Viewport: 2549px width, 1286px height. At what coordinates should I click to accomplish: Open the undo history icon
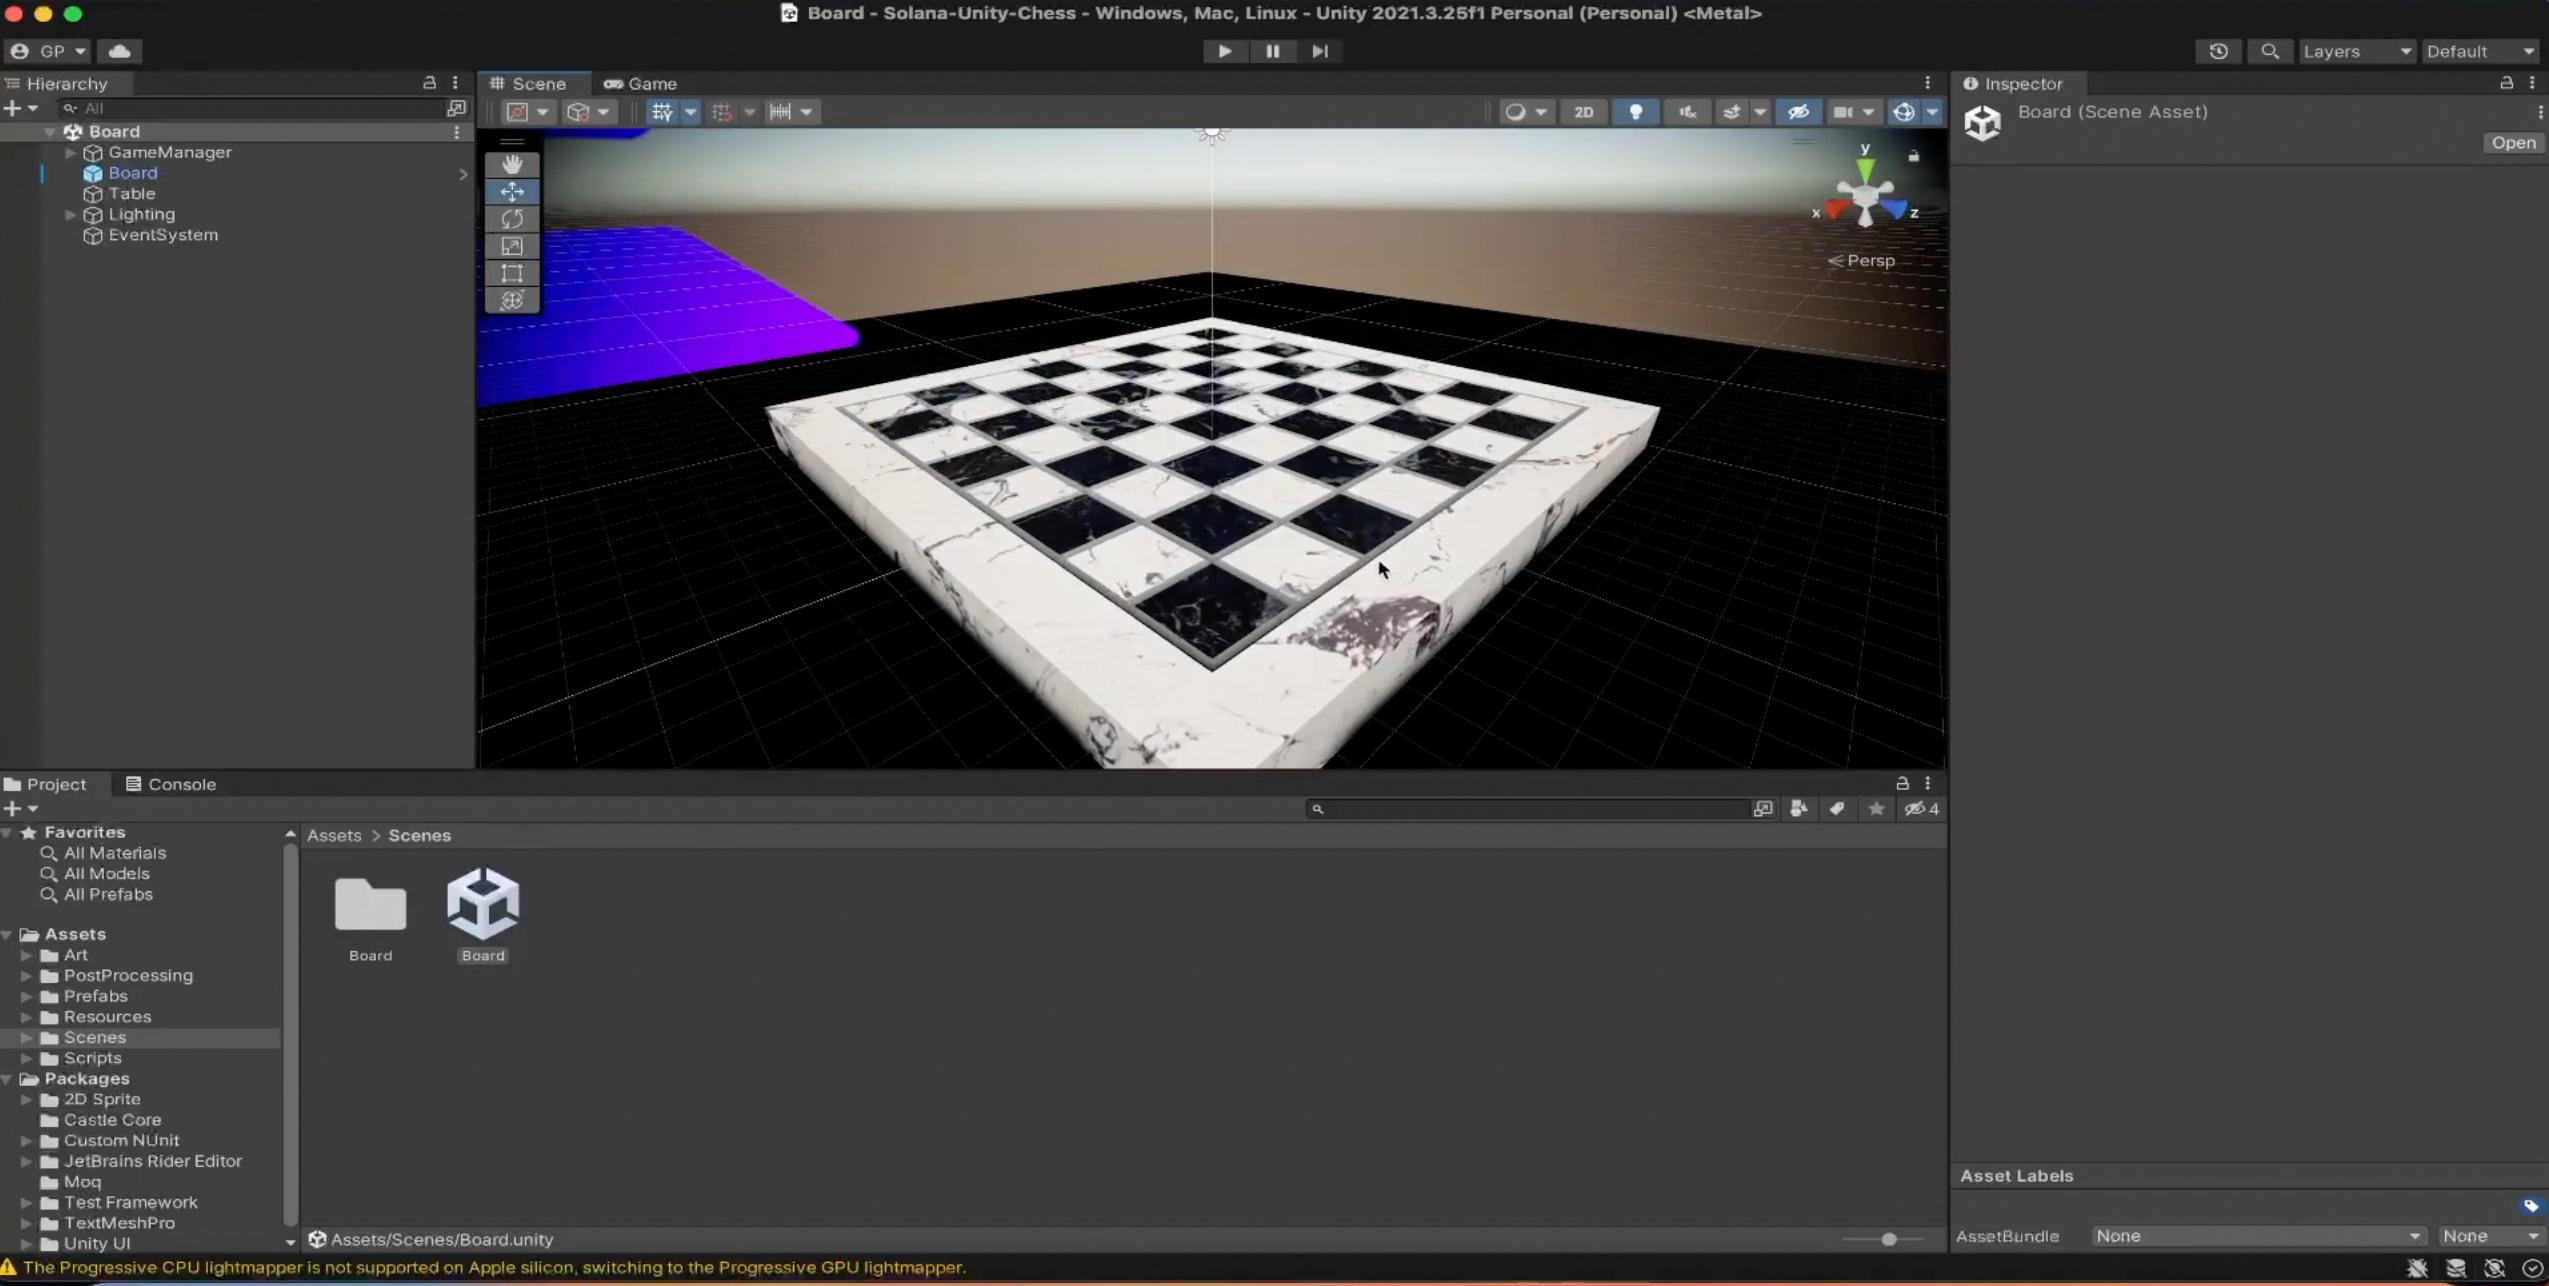(x=2218, y=51)
